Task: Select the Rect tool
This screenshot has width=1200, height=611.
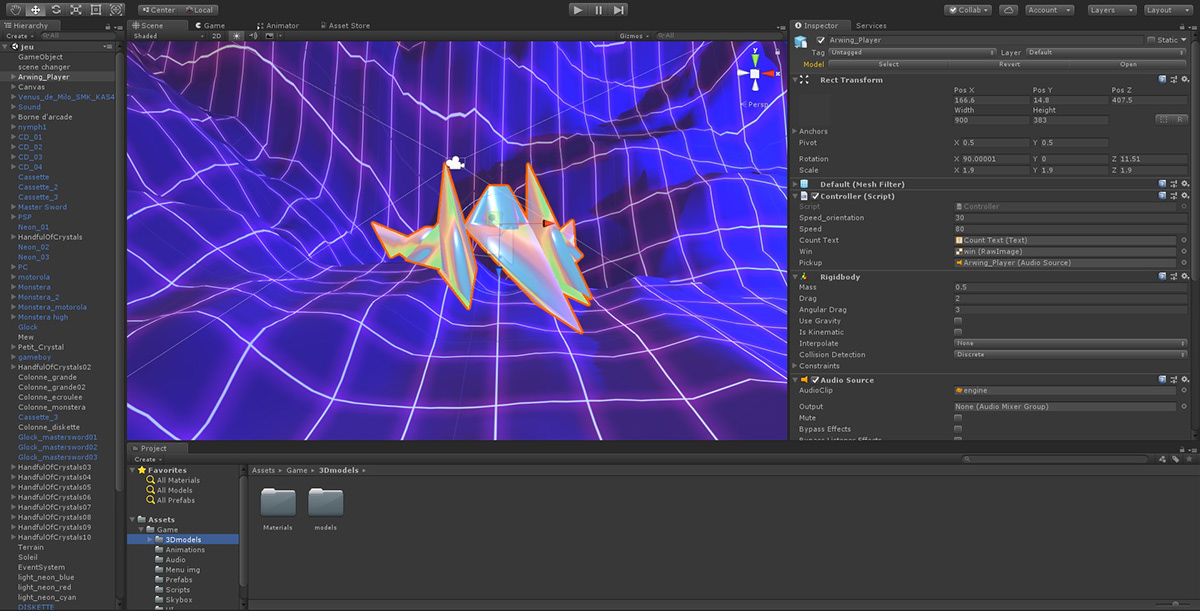Action: point(96,9)
